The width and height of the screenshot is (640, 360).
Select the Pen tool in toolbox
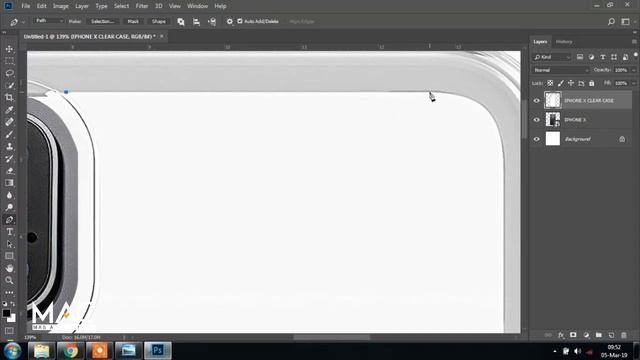(9, 220)
